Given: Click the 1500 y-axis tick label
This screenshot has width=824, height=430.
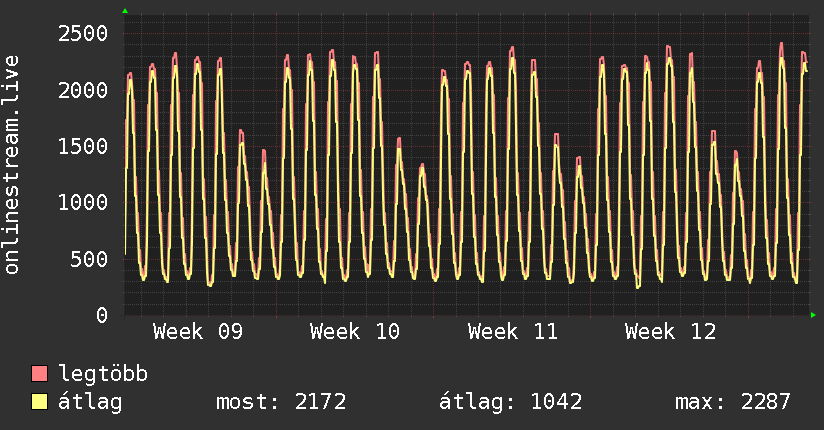Looking at the screenshot, I should [x=82, y=147].
